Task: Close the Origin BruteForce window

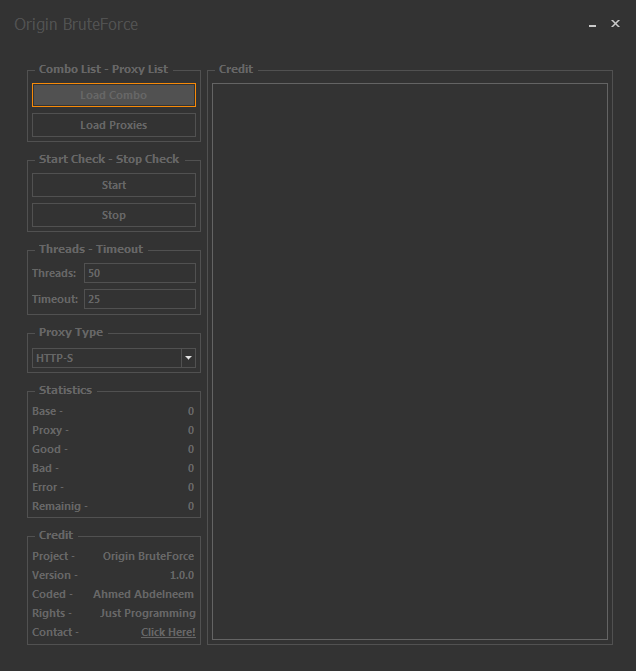Action: point(615,24)
